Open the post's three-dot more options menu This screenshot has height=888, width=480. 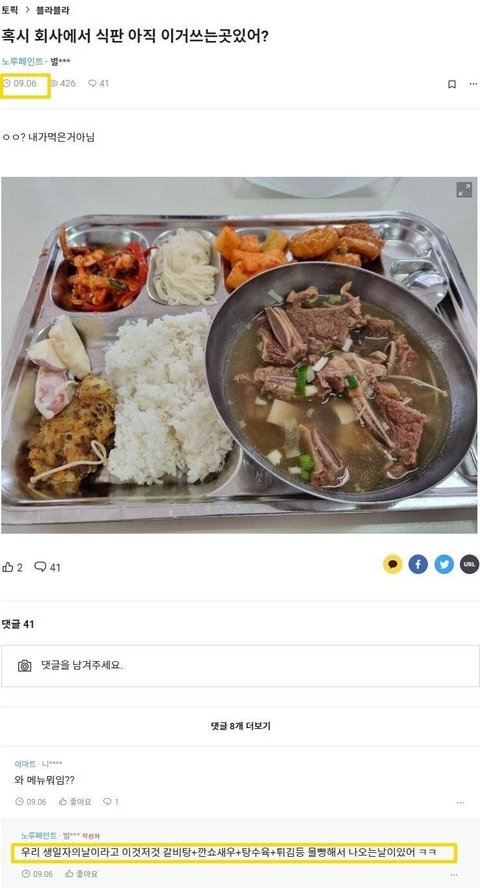point(473,84)
